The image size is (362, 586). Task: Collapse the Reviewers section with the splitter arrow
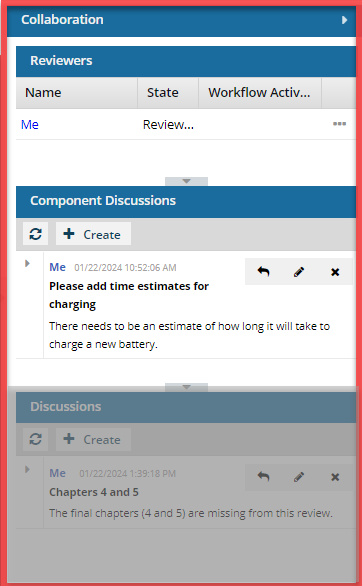(x=186, y=181)
